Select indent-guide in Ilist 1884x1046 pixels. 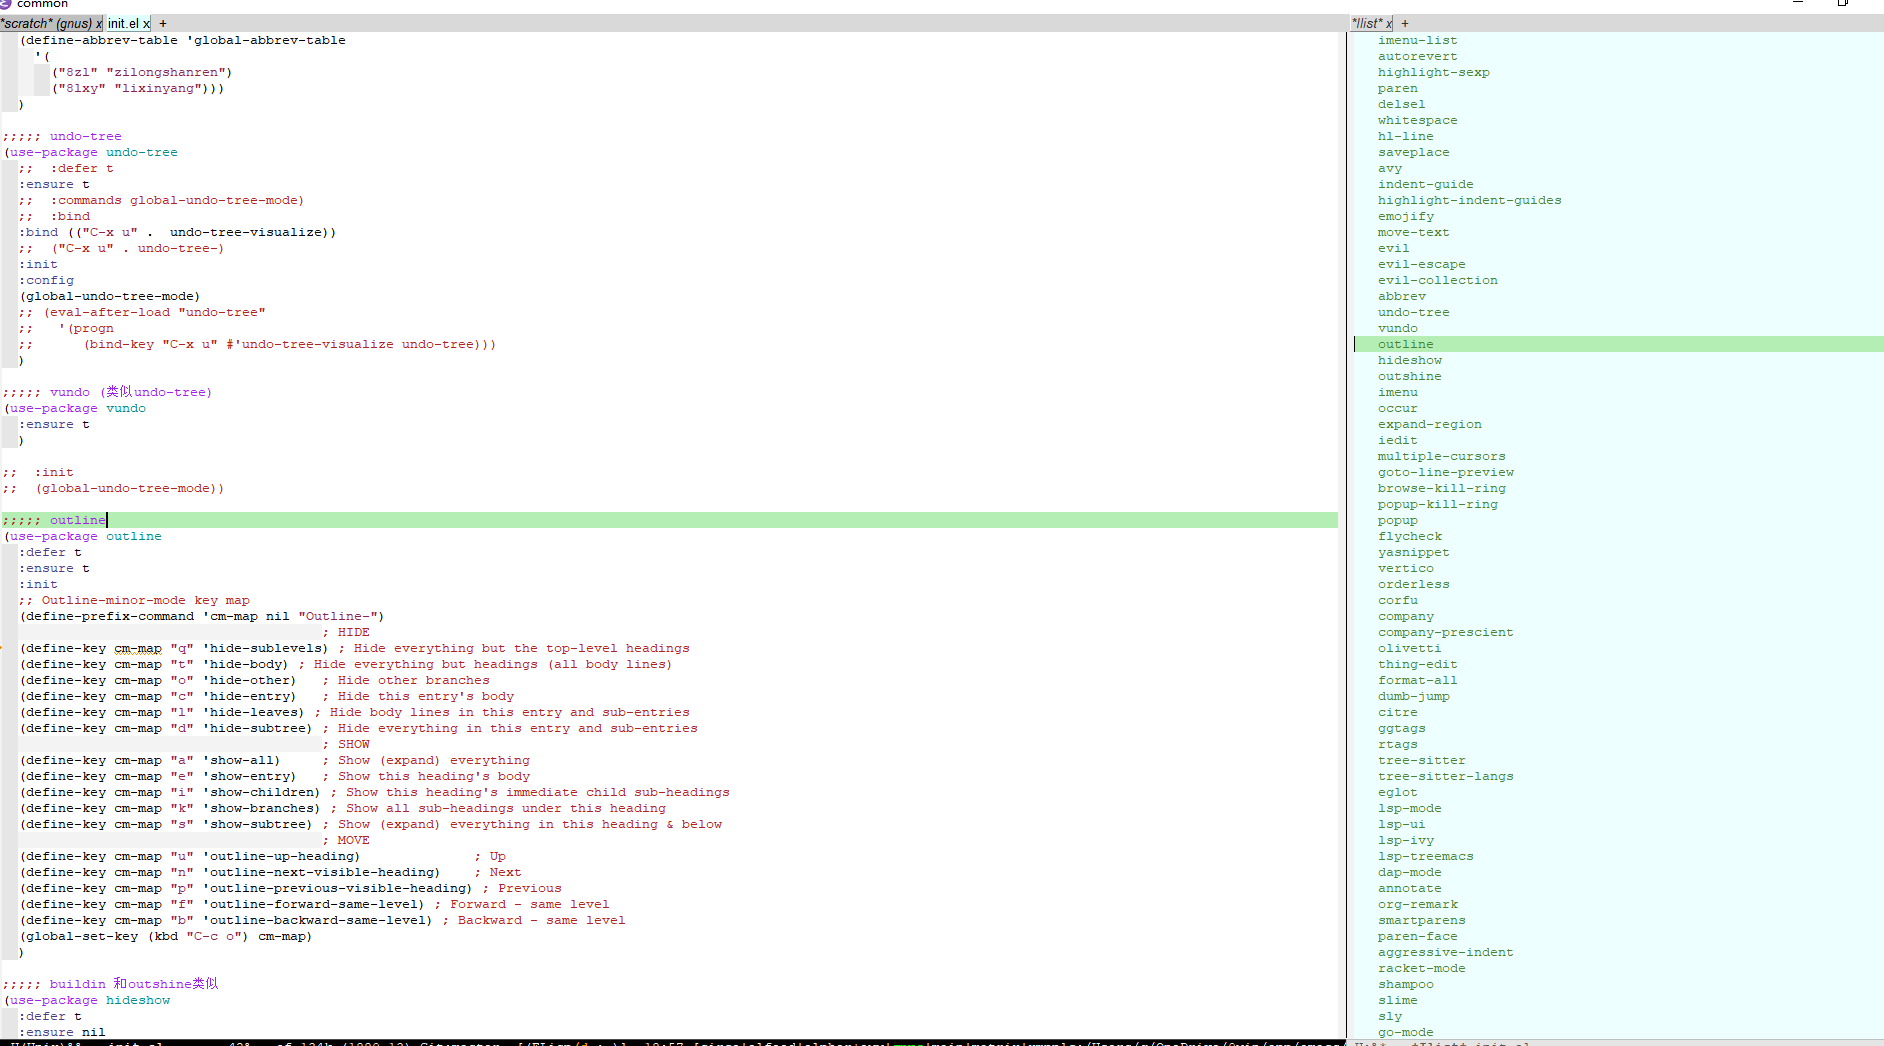pos(1425,184)
